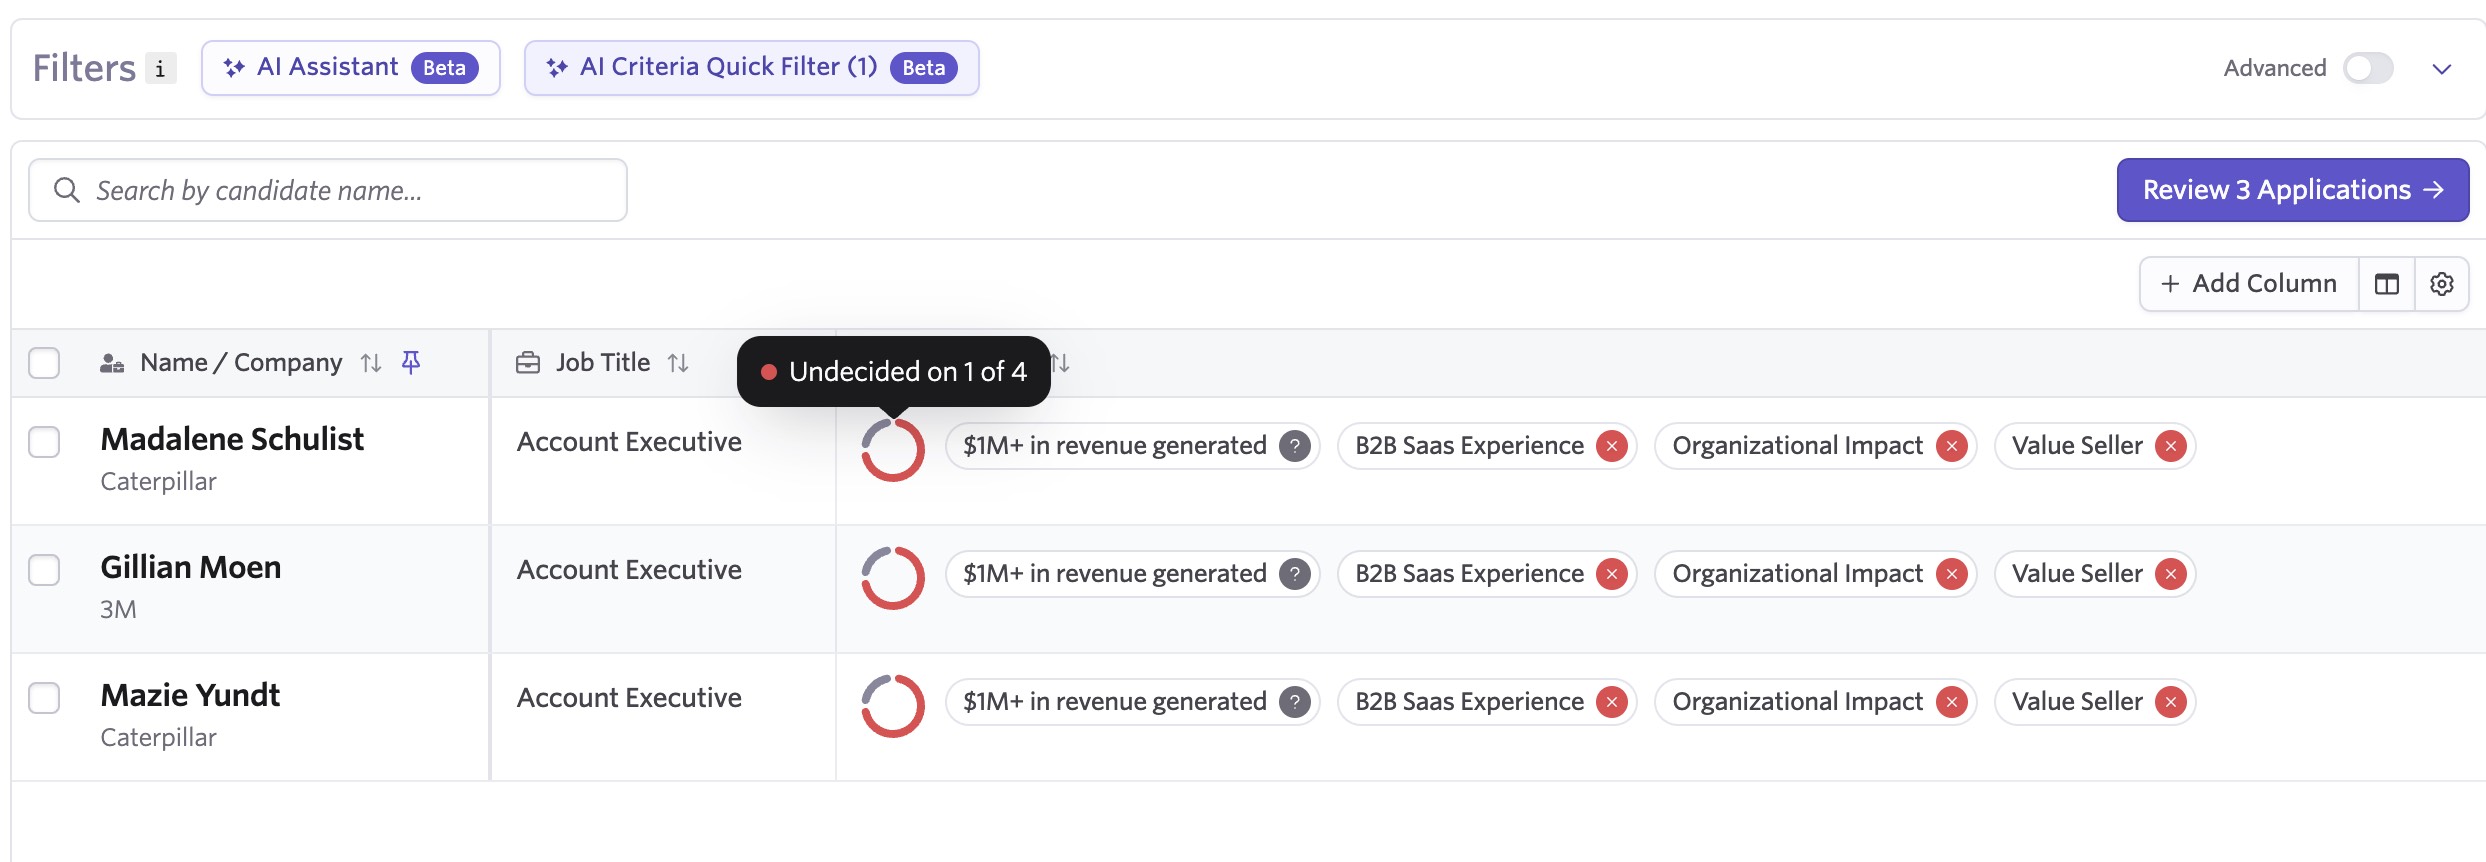Open the table settings gear icon
Screen dimensions: 2486x862
click(x=2441, y=284)
